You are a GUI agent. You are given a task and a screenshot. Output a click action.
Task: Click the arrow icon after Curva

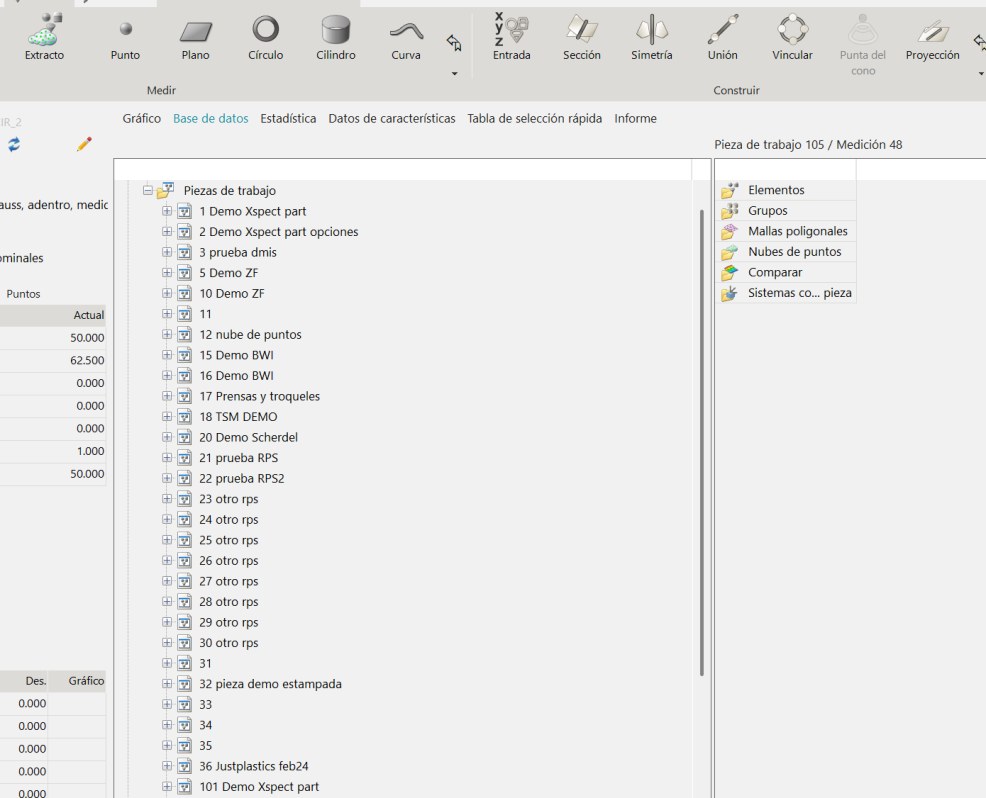(x=454, y=43)
